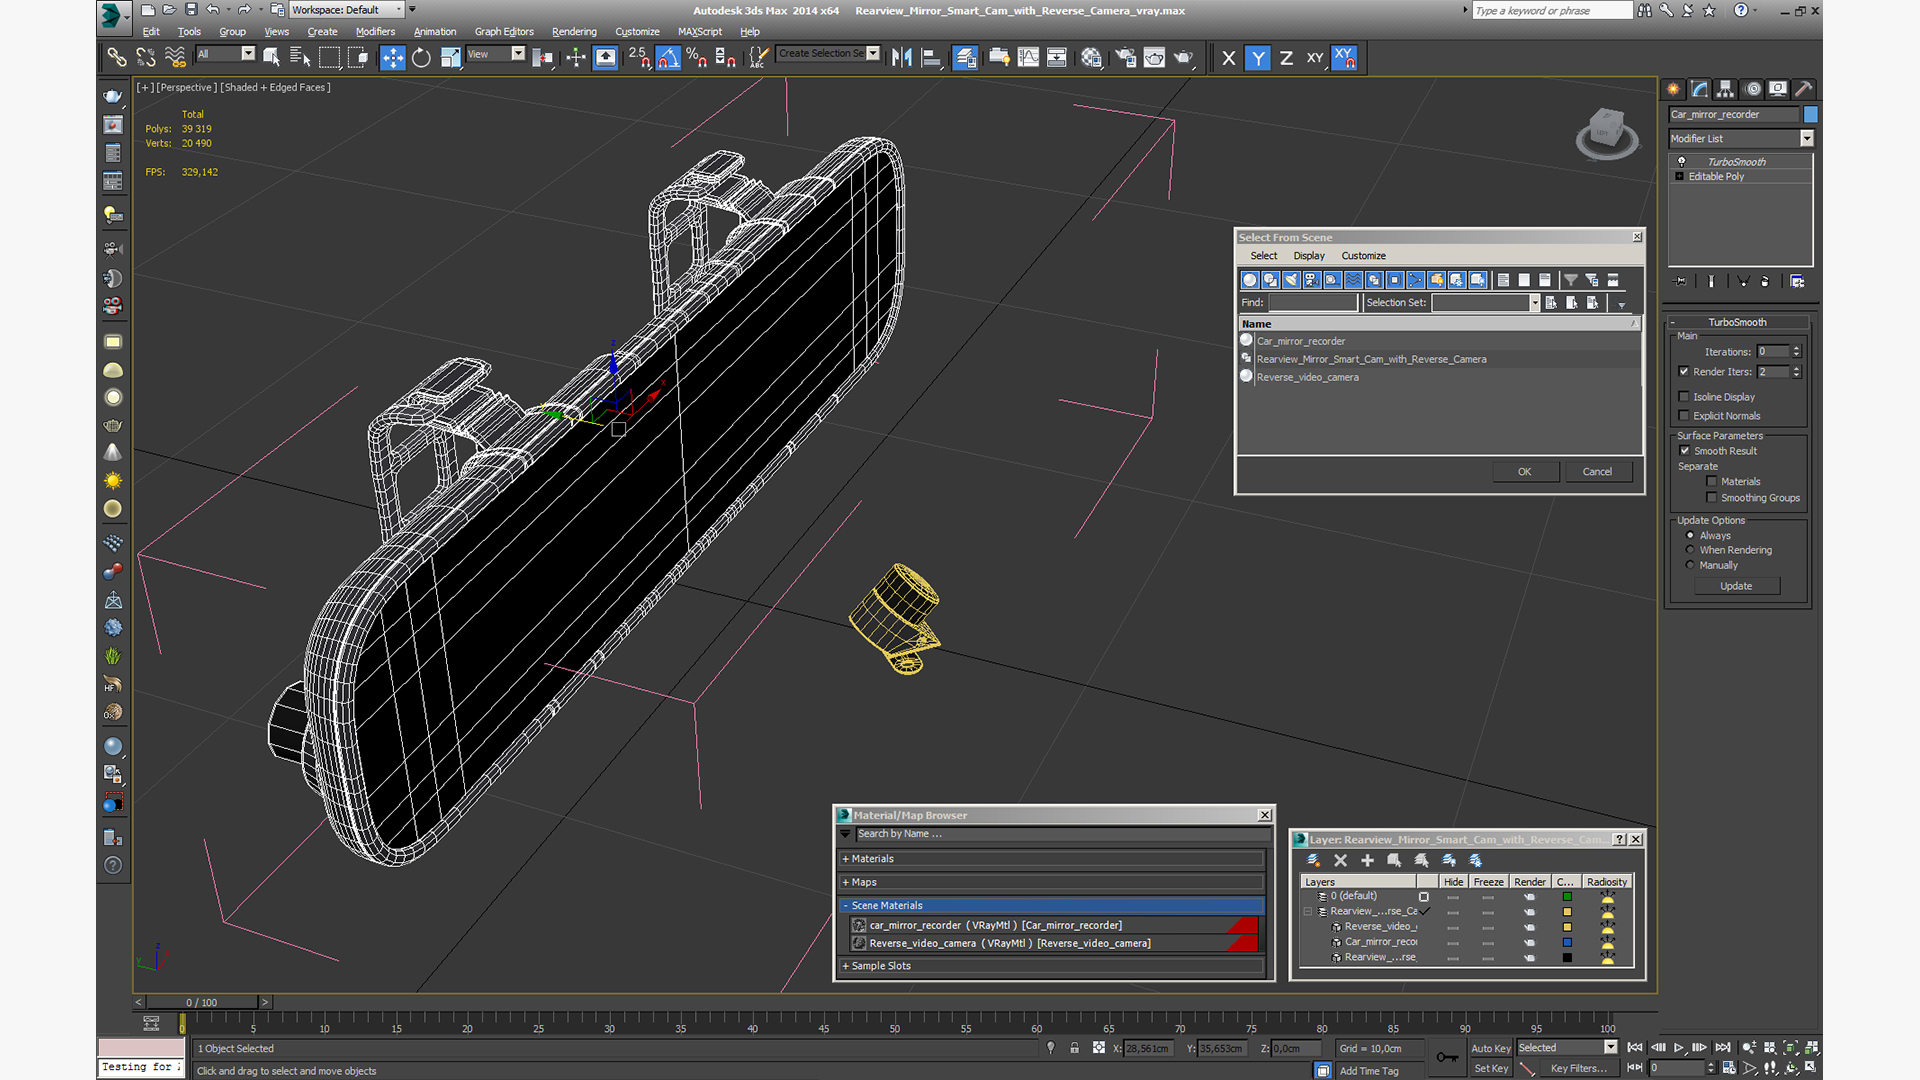Delete highlighted layer using X icon
Screen dimensions: 1920x1080
[x=1340, y=860]
